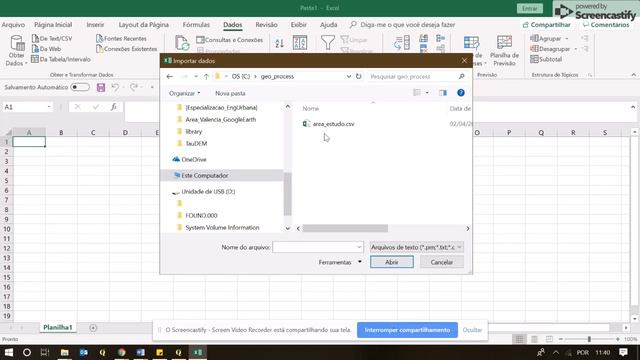The image size is (640, 360).
Task: Open the Classificar sort dialog icon
Action: point(300,43)
